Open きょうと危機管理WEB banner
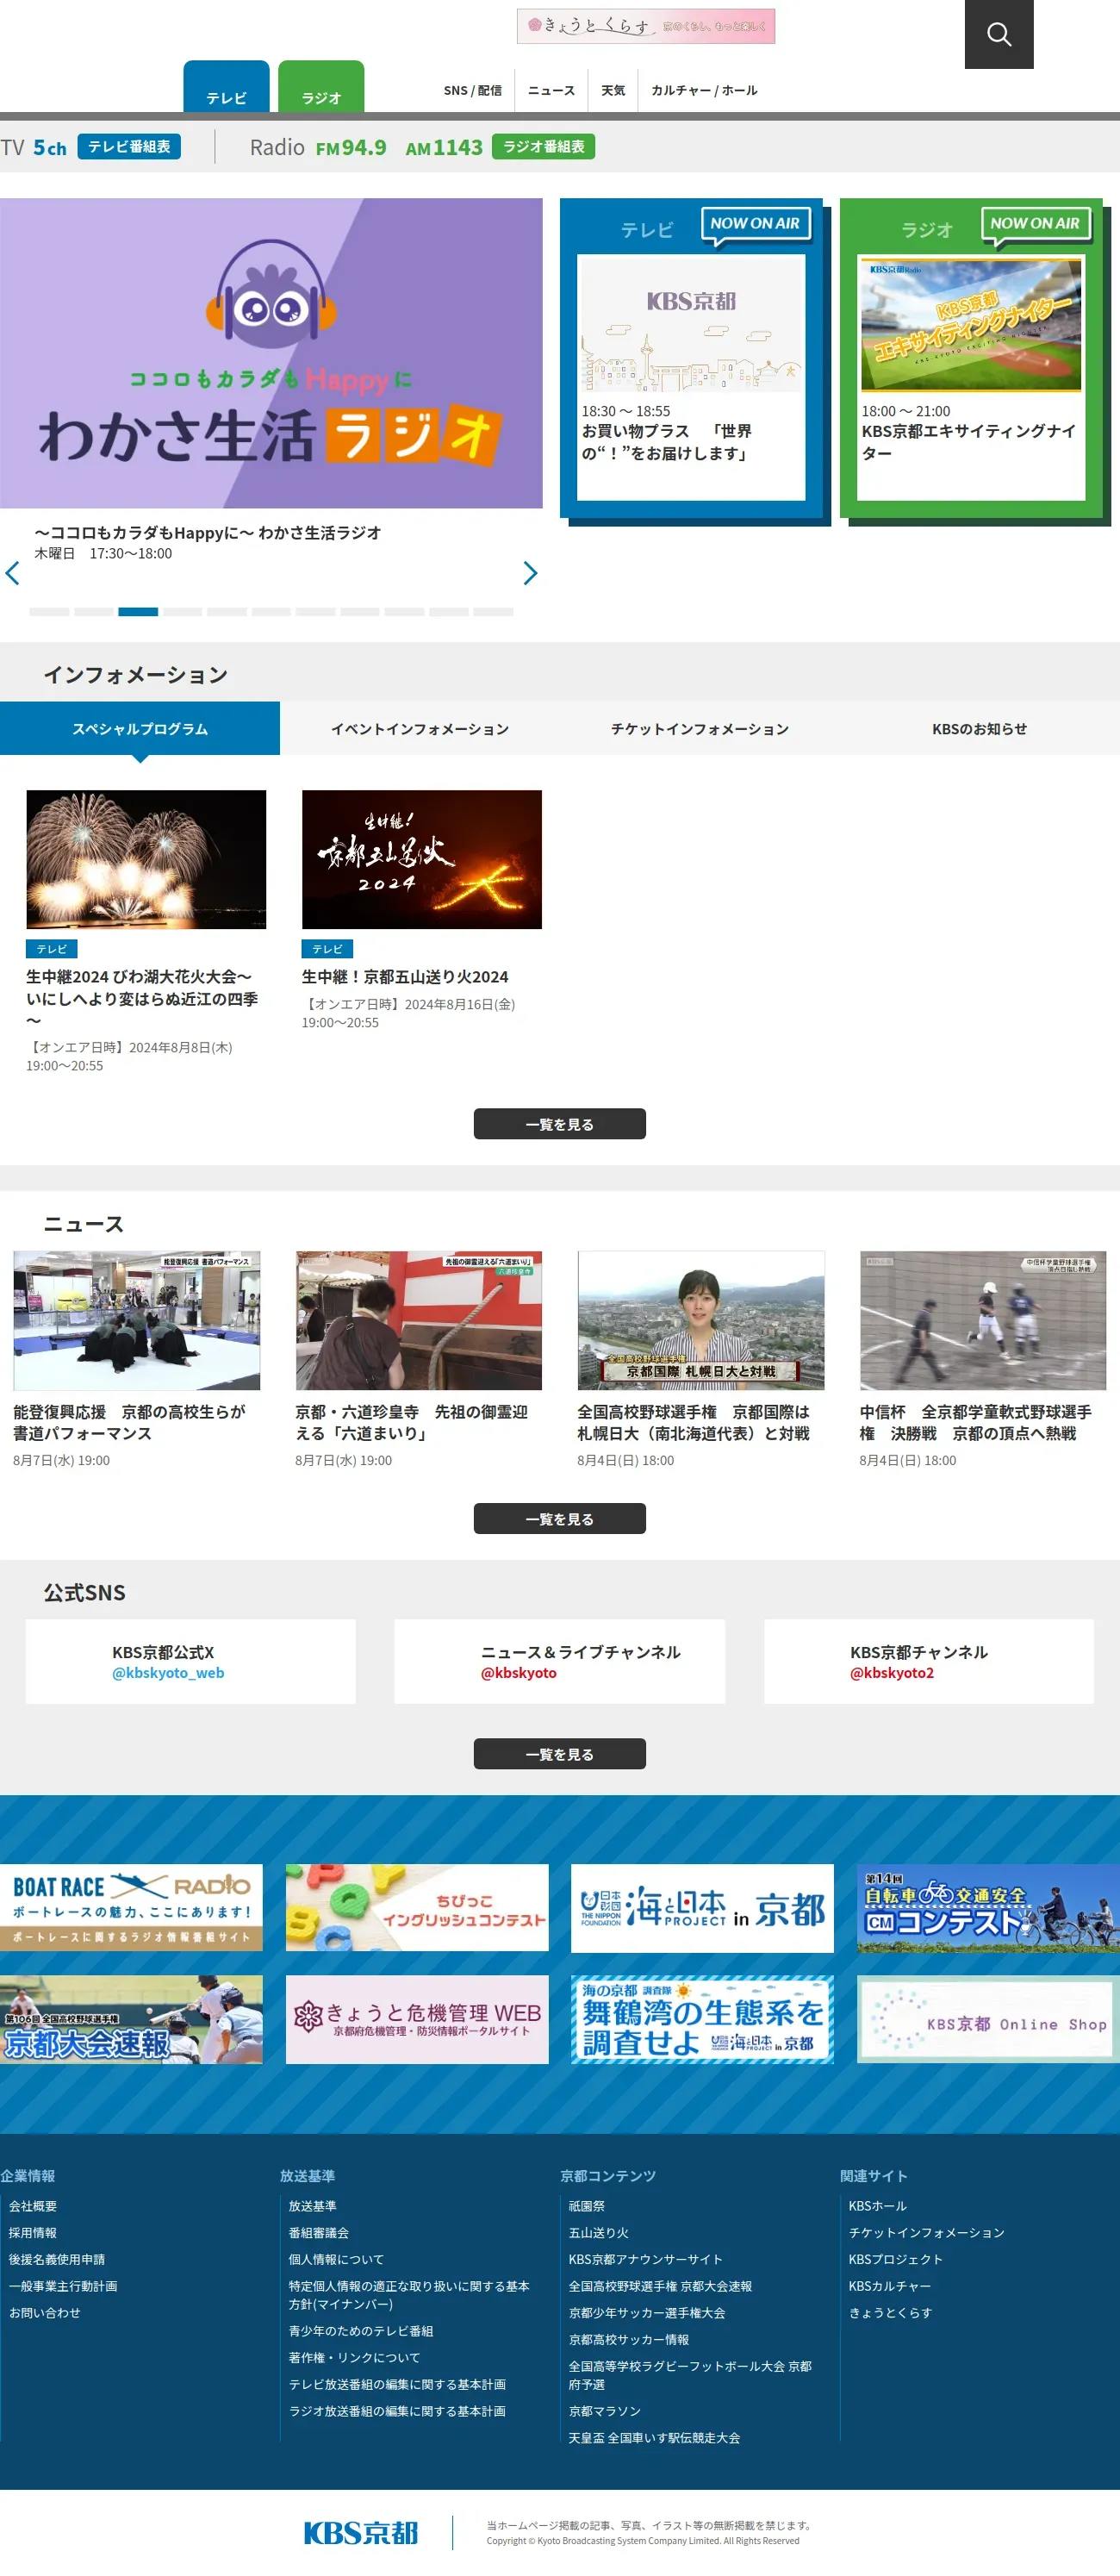The width and height of the screenshot is (1120, 2576). 417,2019
